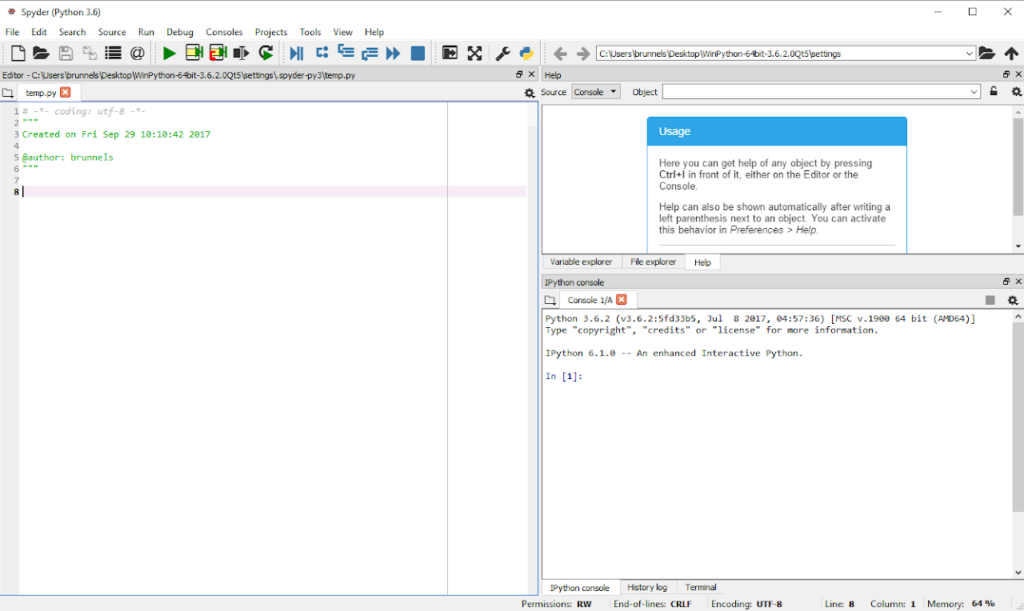
Task: Run the current cell
Action: tap(194, 53)
